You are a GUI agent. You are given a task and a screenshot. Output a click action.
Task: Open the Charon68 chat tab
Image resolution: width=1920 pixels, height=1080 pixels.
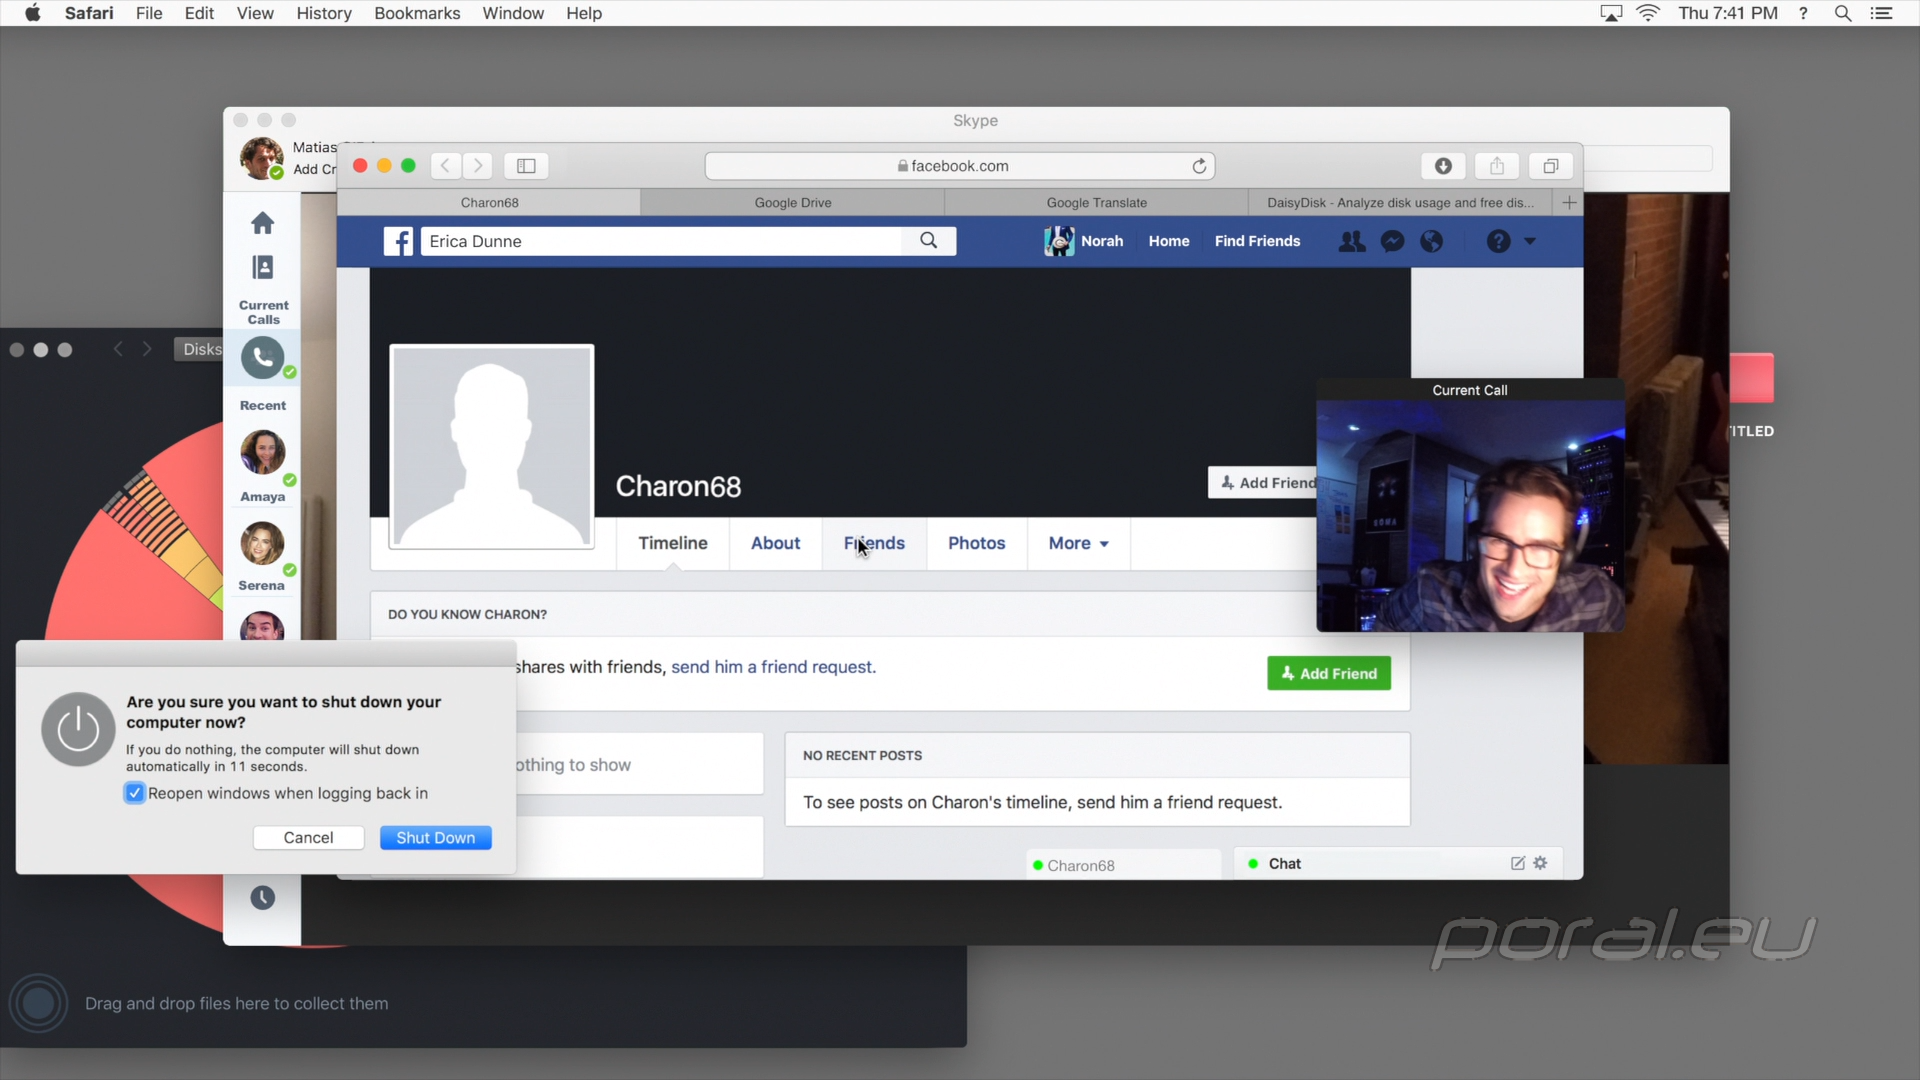pyautogui.click(x=1124, y=865)
